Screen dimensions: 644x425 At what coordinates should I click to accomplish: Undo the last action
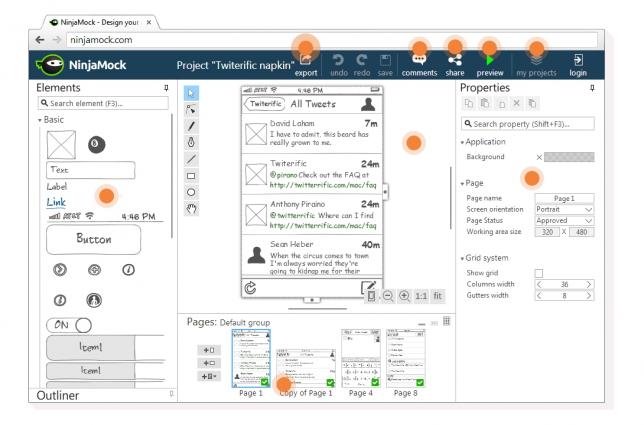(x=338, y=60)
